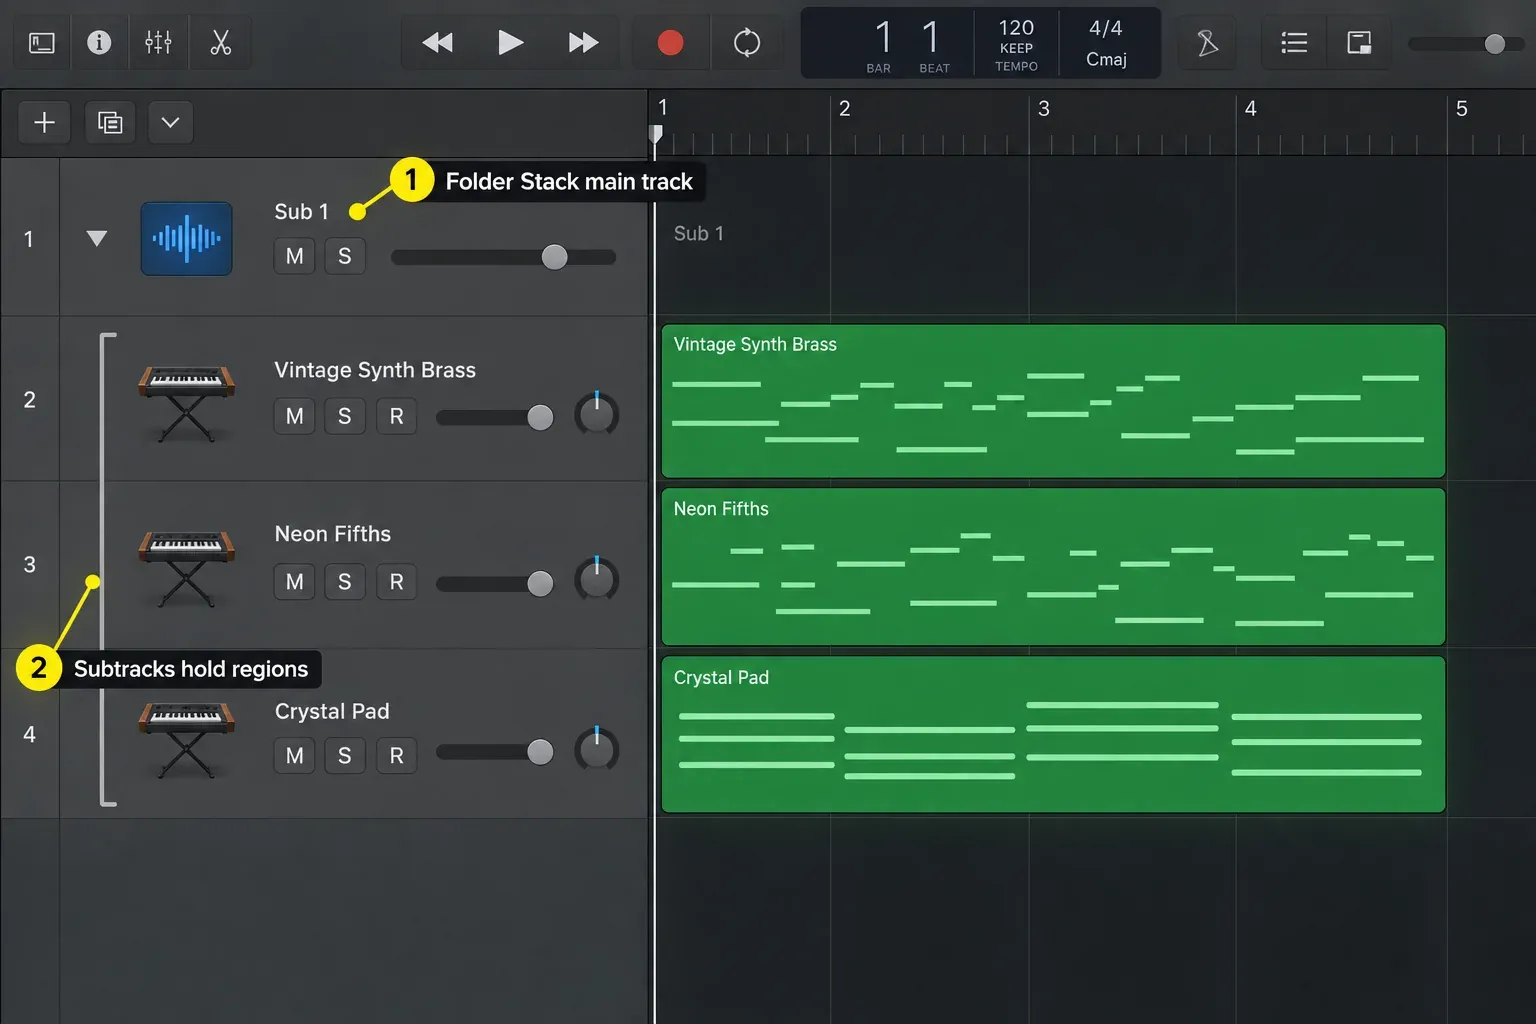Open the 4/4 Cmaj signature display
Screen dimensions: 1536x1024
coord(1107,44)
